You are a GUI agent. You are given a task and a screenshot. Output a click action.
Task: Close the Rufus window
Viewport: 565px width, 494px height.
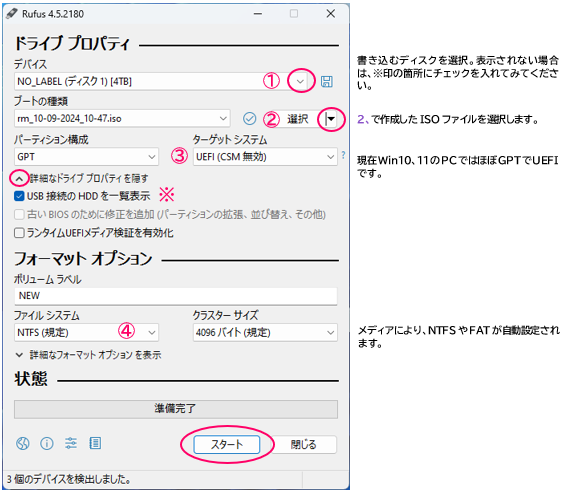pyautogui.click(x=330, y=14)
